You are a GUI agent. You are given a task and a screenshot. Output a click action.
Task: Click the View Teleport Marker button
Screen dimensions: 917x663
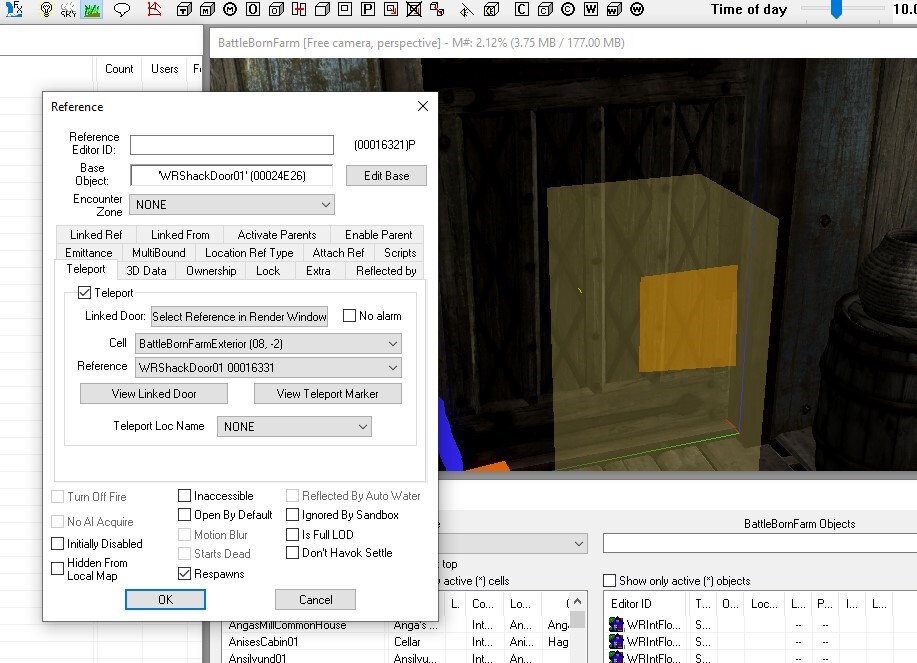(x=328, y=393)
